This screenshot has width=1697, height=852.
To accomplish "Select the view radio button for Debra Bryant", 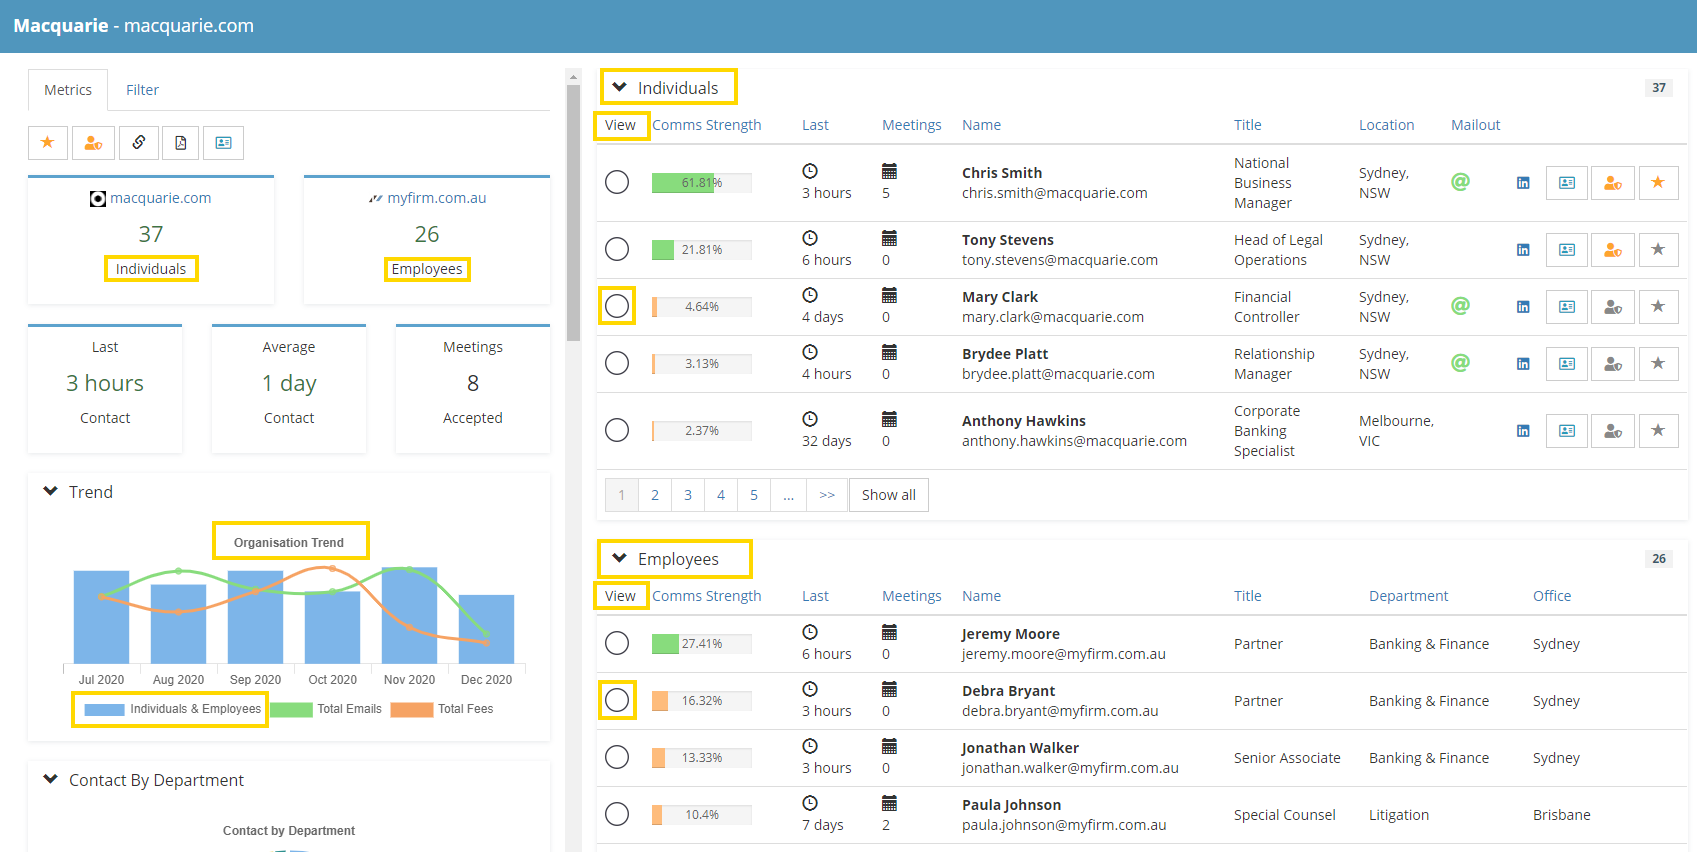I will point(617,700).
